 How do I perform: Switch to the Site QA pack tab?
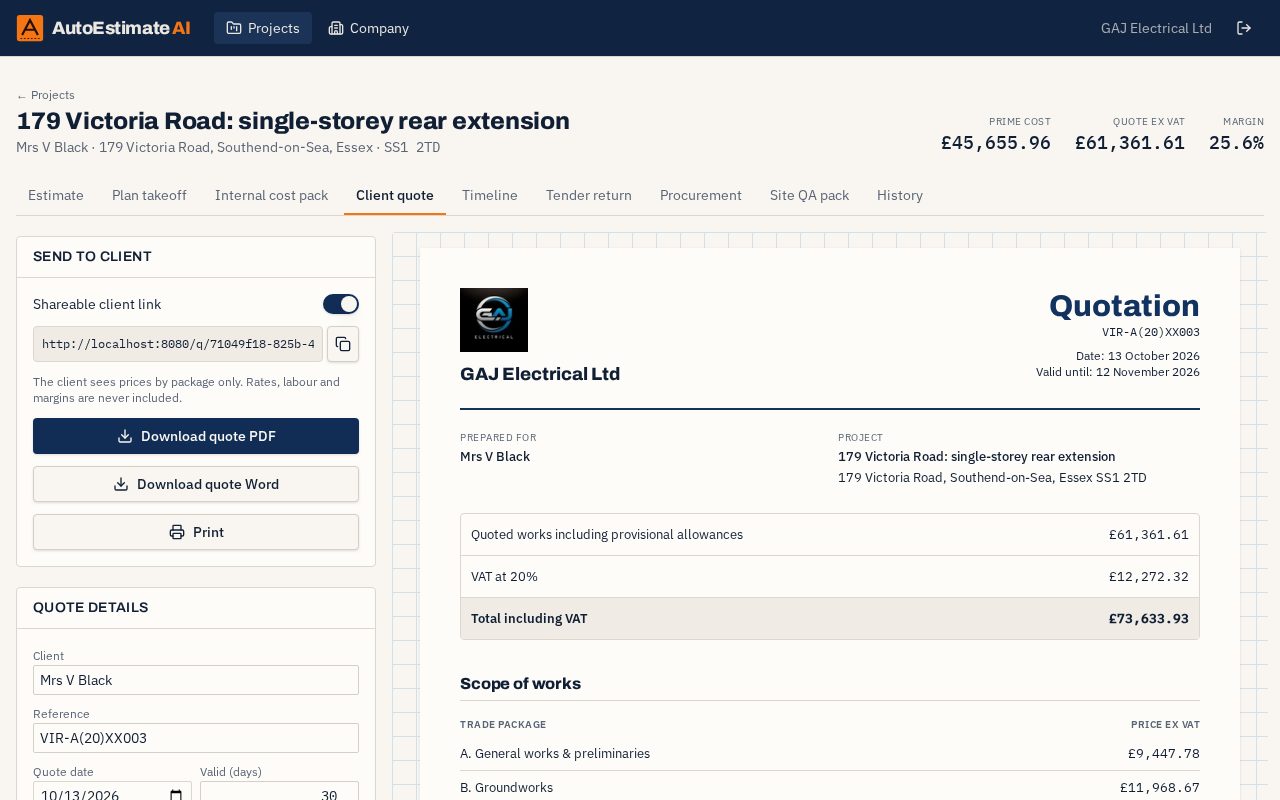809,195
